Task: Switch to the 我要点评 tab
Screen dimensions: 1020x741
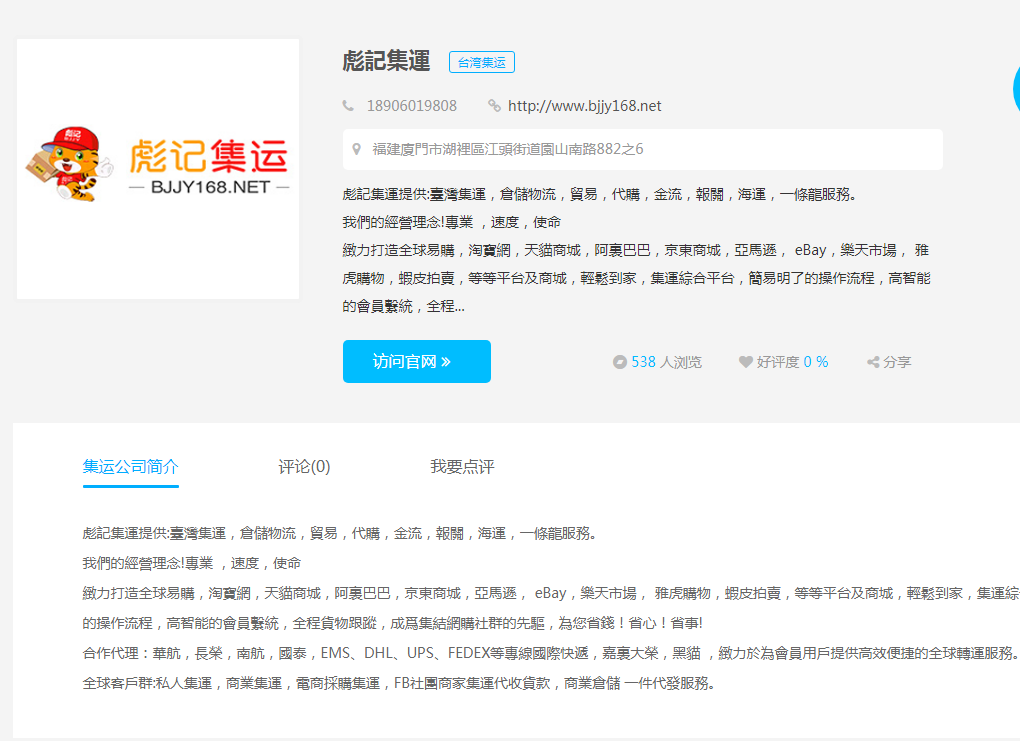Action: click(463, 467)
